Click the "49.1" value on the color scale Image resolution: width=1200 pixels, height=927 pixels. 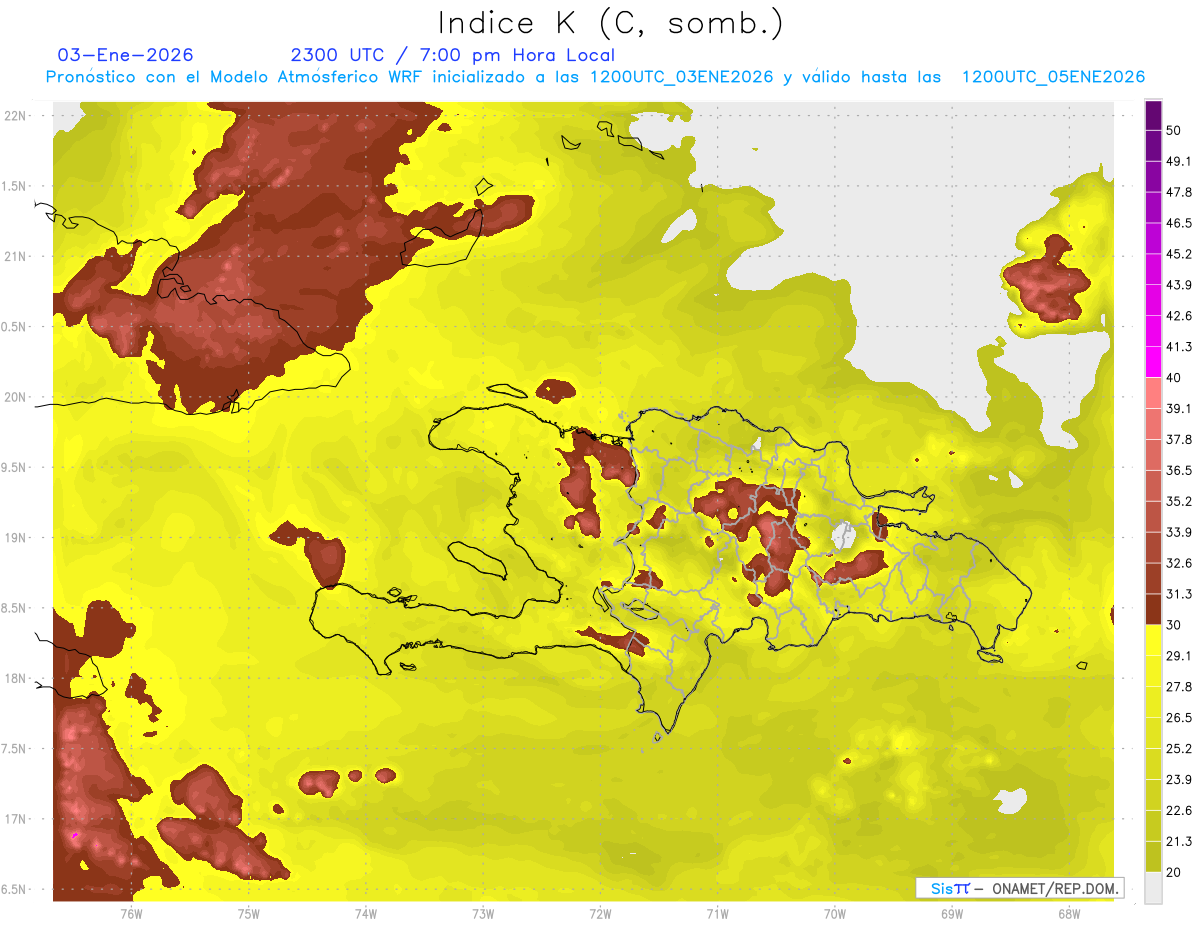[1179, 161]
